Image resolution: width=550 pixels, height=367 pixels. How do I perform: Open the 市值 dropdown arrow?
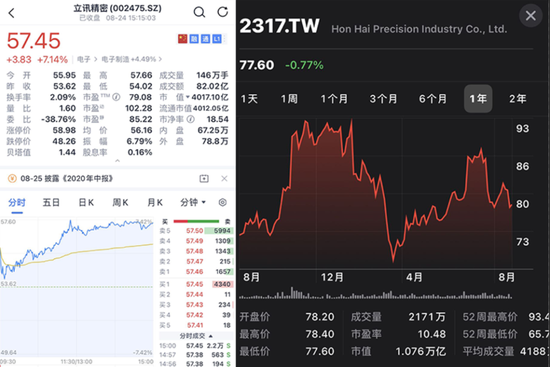click(x=188, y=97)
